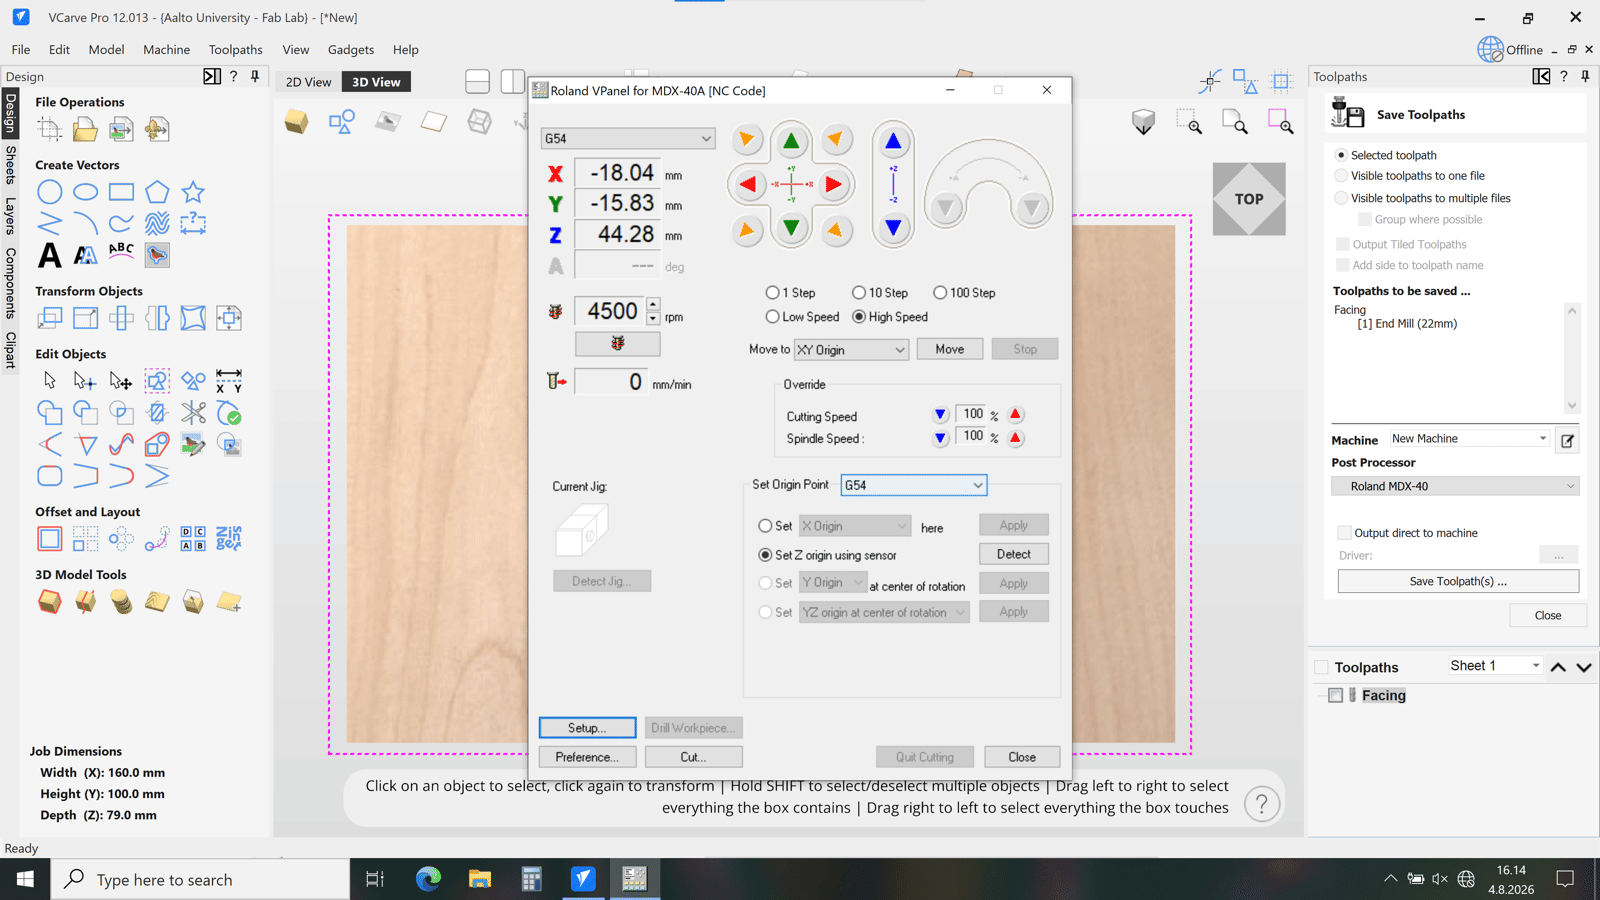Select the 1 Step radio button
1600x900 pixels.
tap(772, 293)
